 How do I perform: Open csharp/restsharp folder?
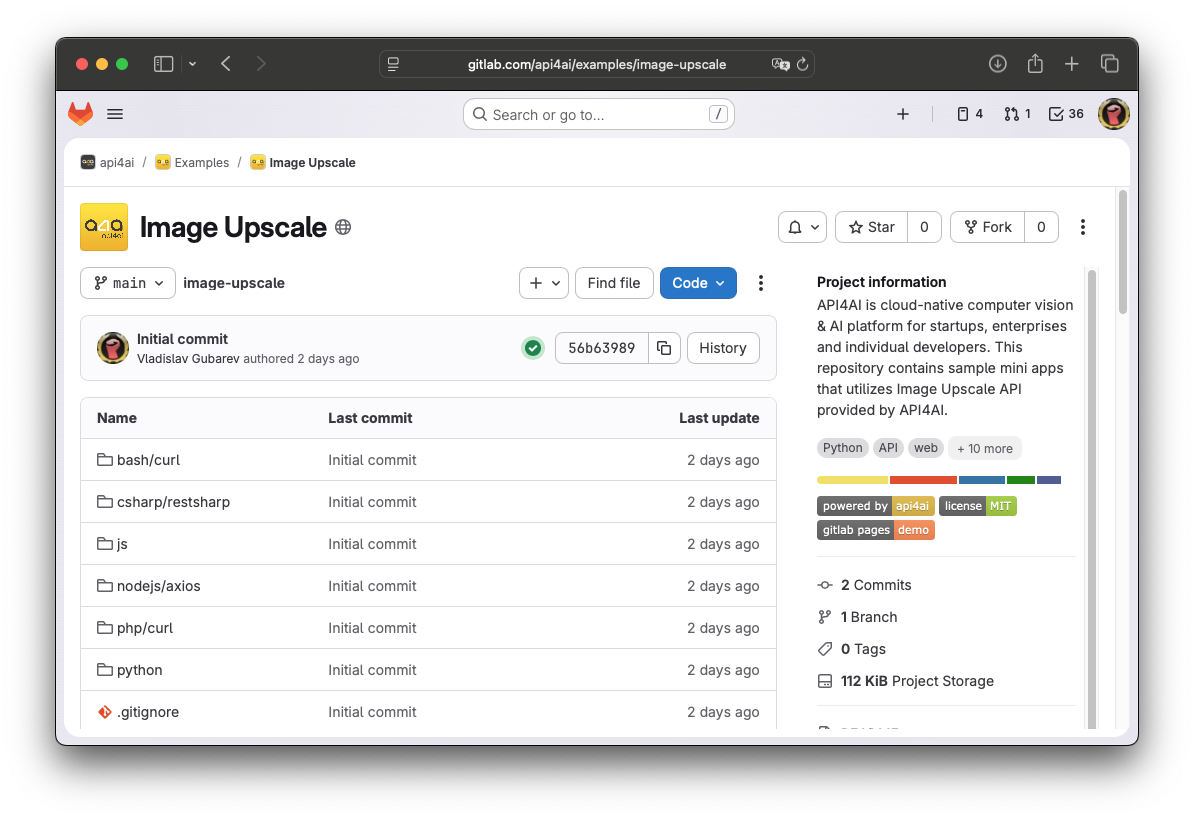[x=173, y=502]
